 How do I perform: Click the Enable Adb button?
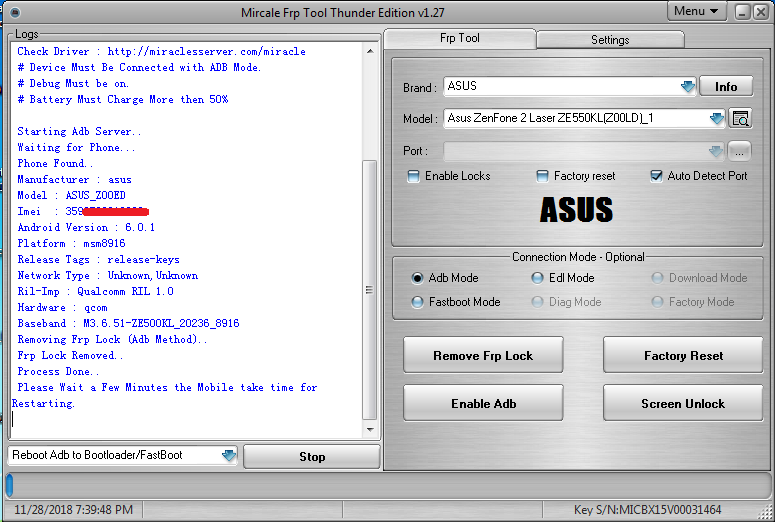pos(483,404)
